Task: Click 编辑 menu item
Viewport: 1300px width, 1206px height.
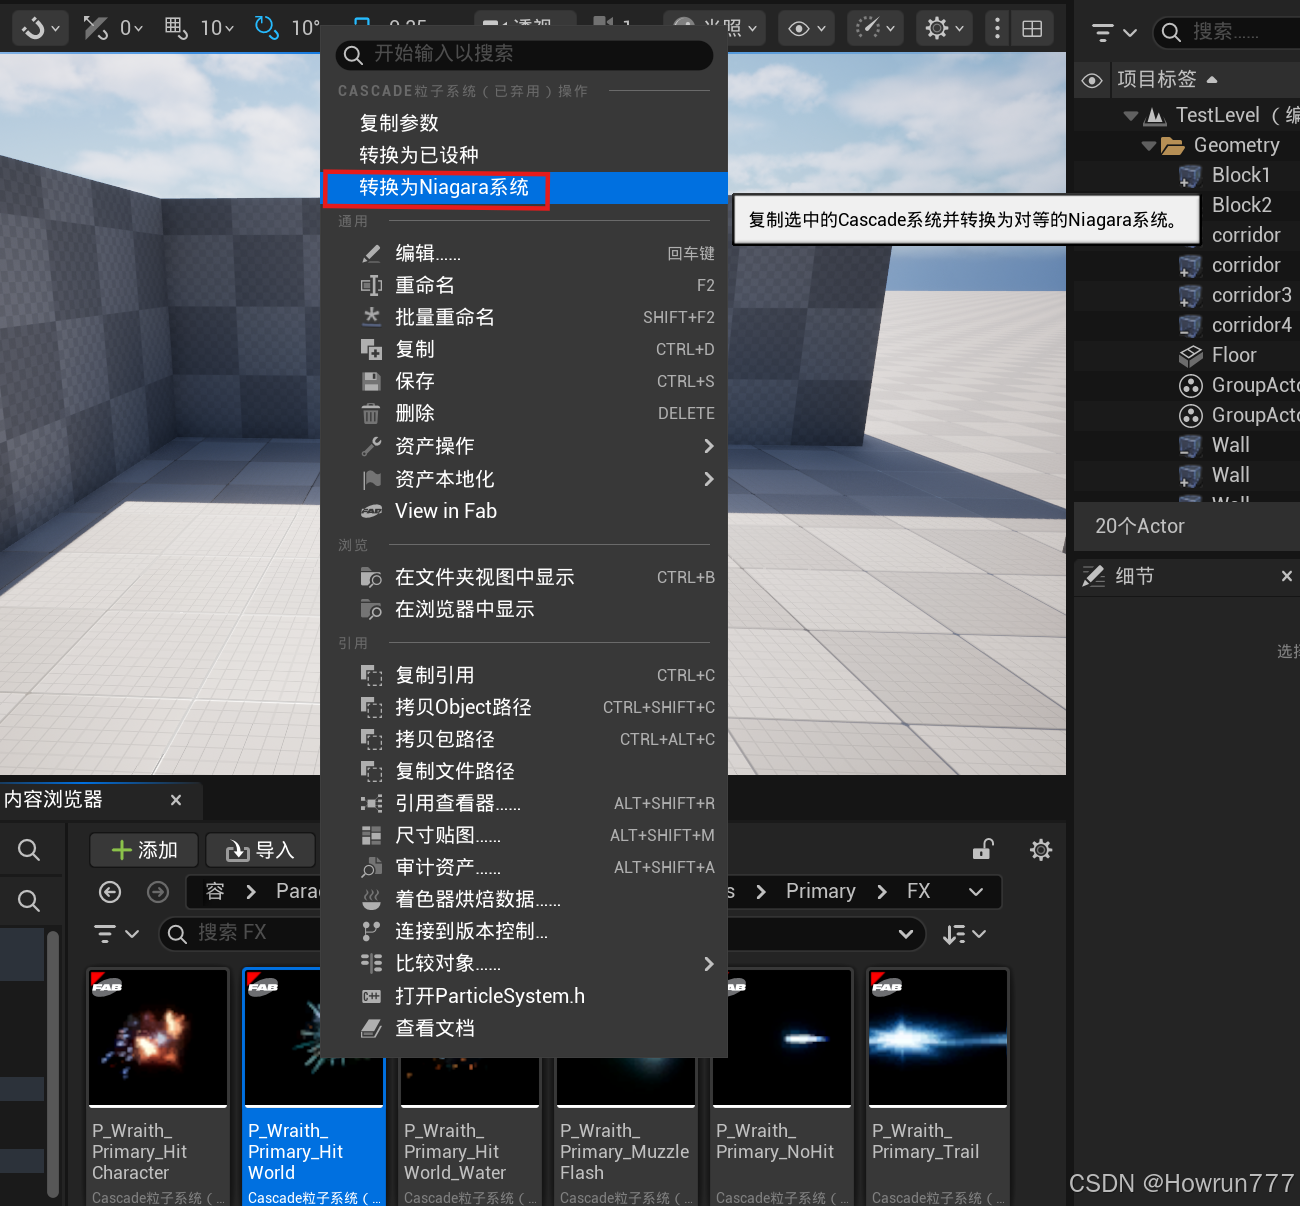Action: [x=428, y=253]
